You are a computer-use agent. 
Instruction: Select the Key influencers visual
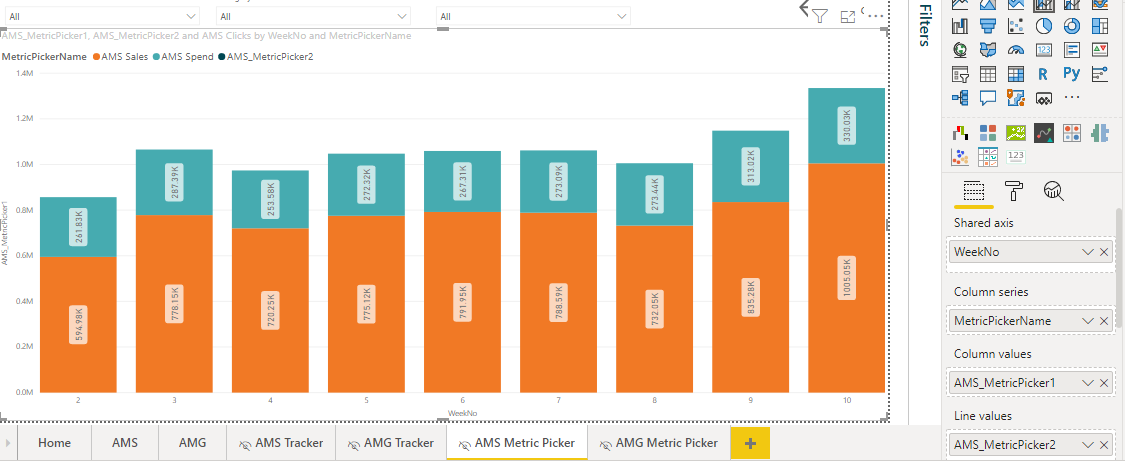pos(1100,74)
